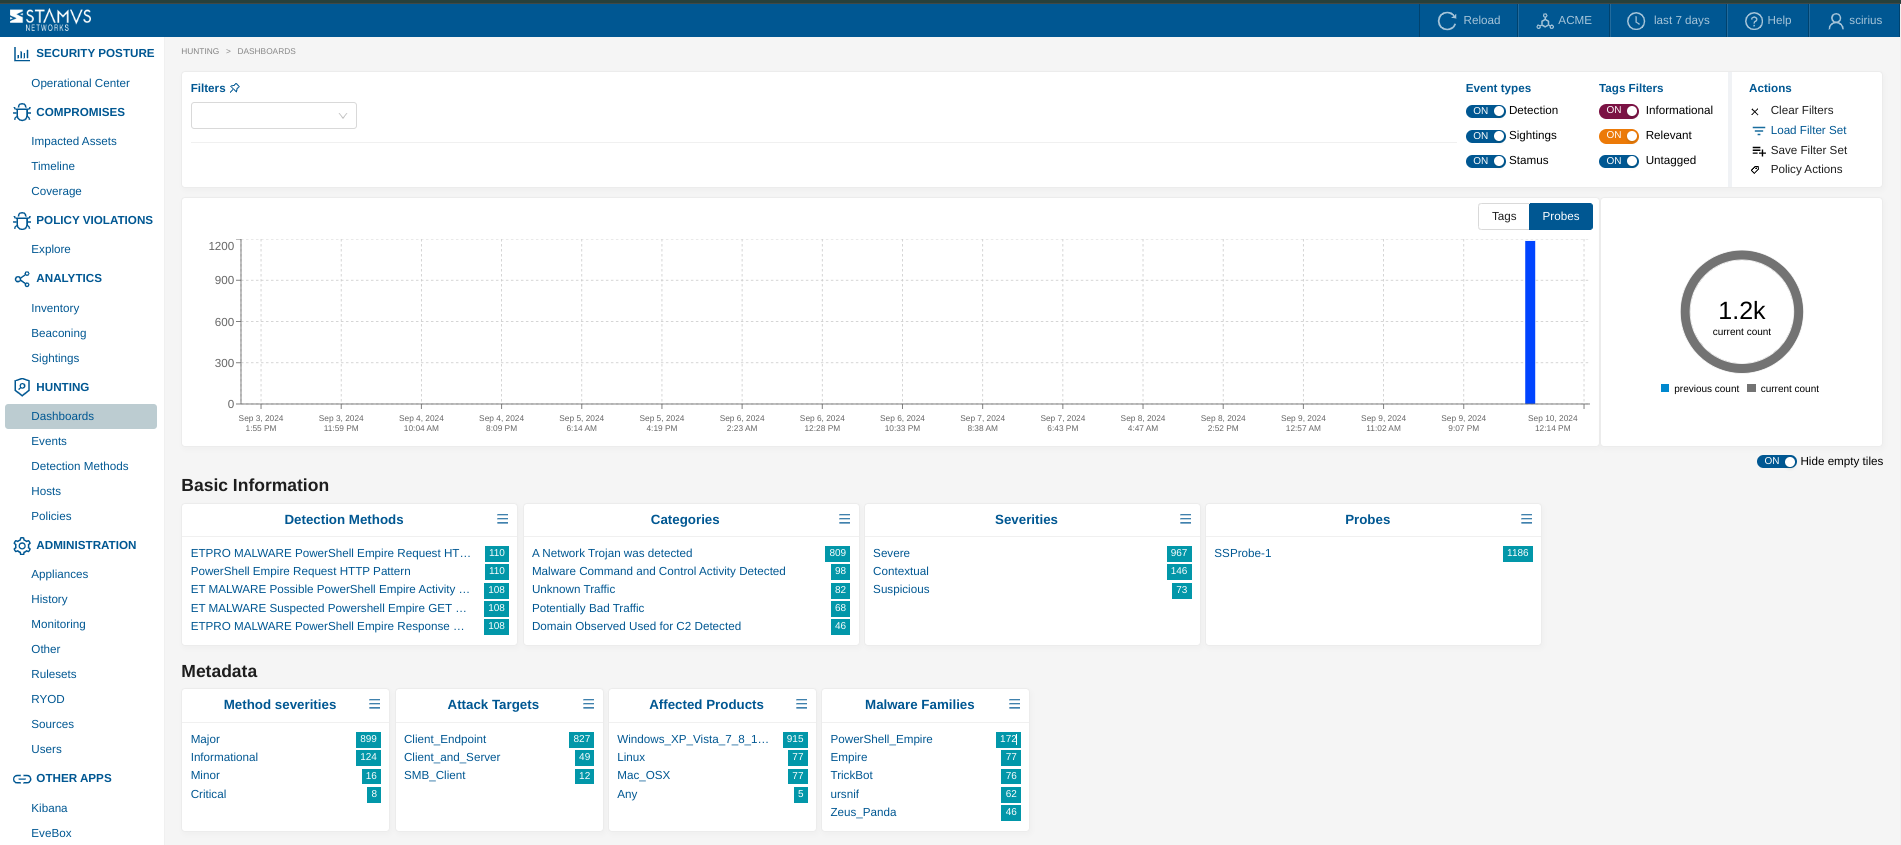The height and width of the screenshot is (845, 1901).
Task: Click the Clear Filters X icon
Action: tap(1755, 111)
